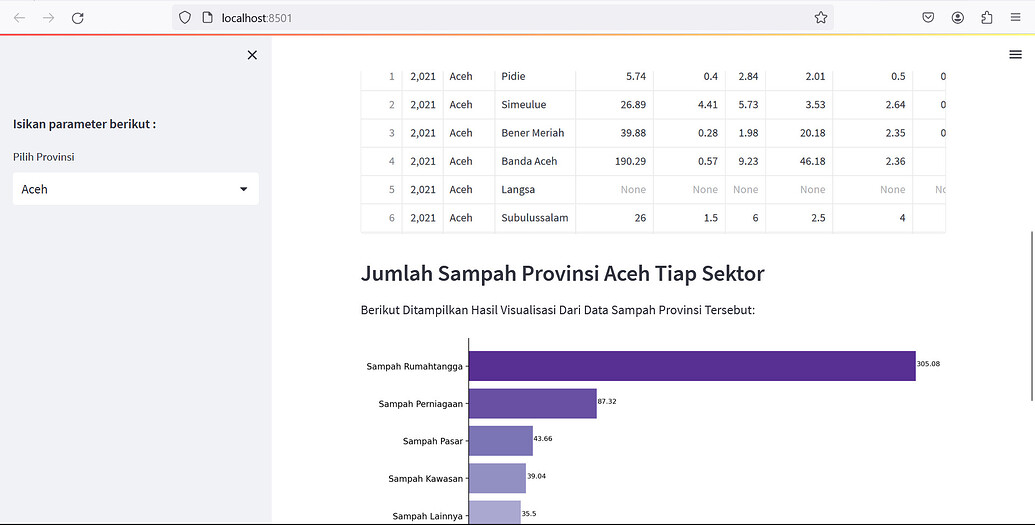Click the shield tracking protection icon
The height and width of the screenshot is (525, 1035).
tap(185, 18)
